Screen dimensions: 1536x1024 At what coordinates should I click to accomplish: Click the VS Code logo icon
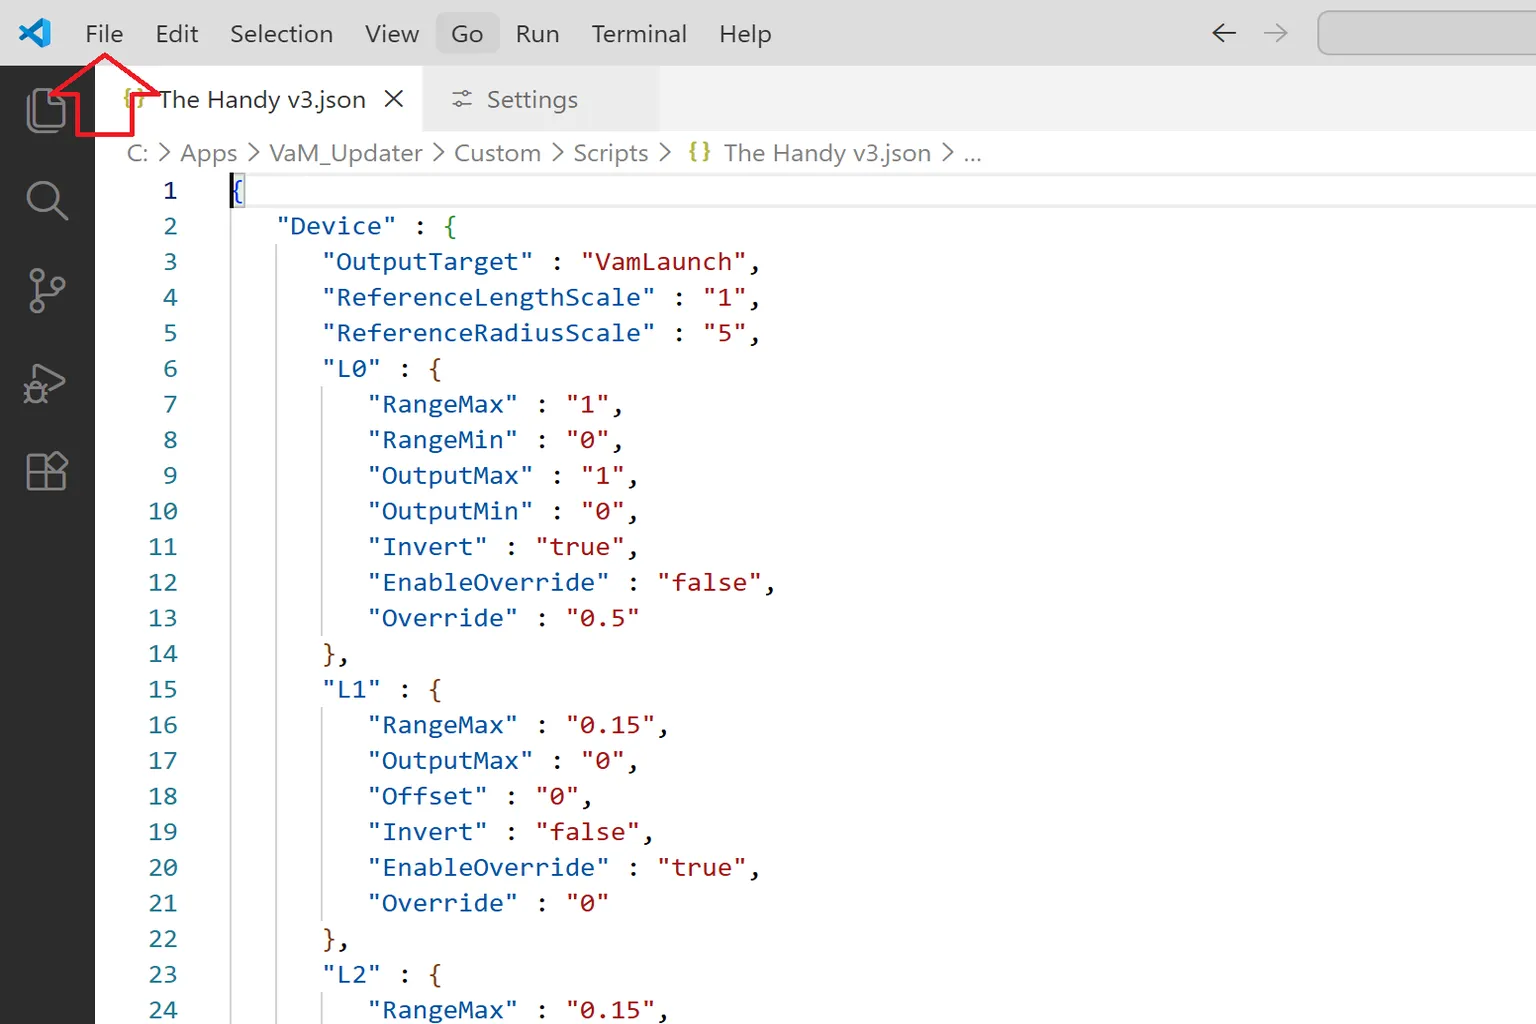(35, 33)
